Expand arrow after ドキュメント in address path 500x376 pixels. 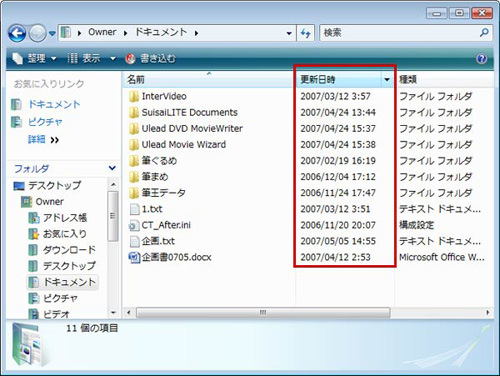coord(196,33)
